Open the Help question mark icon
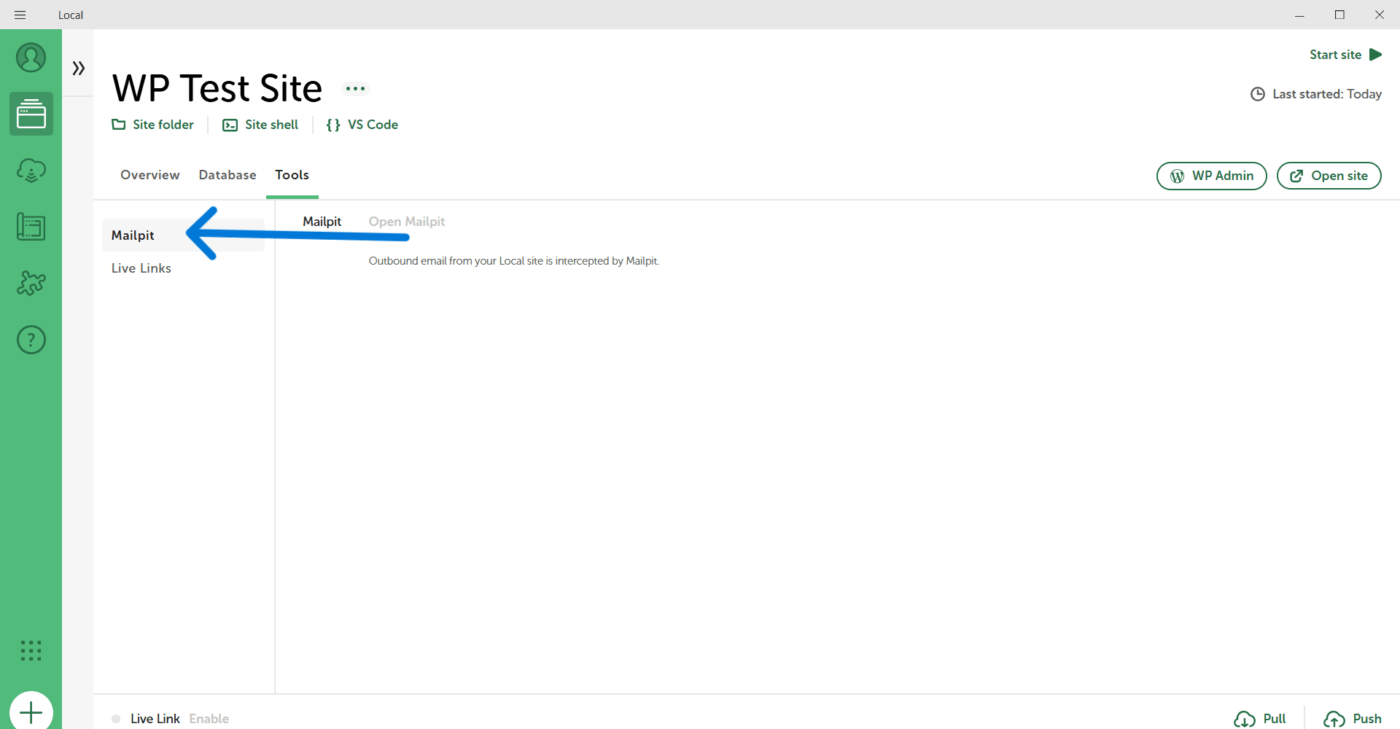 click(x=31, y=340)
